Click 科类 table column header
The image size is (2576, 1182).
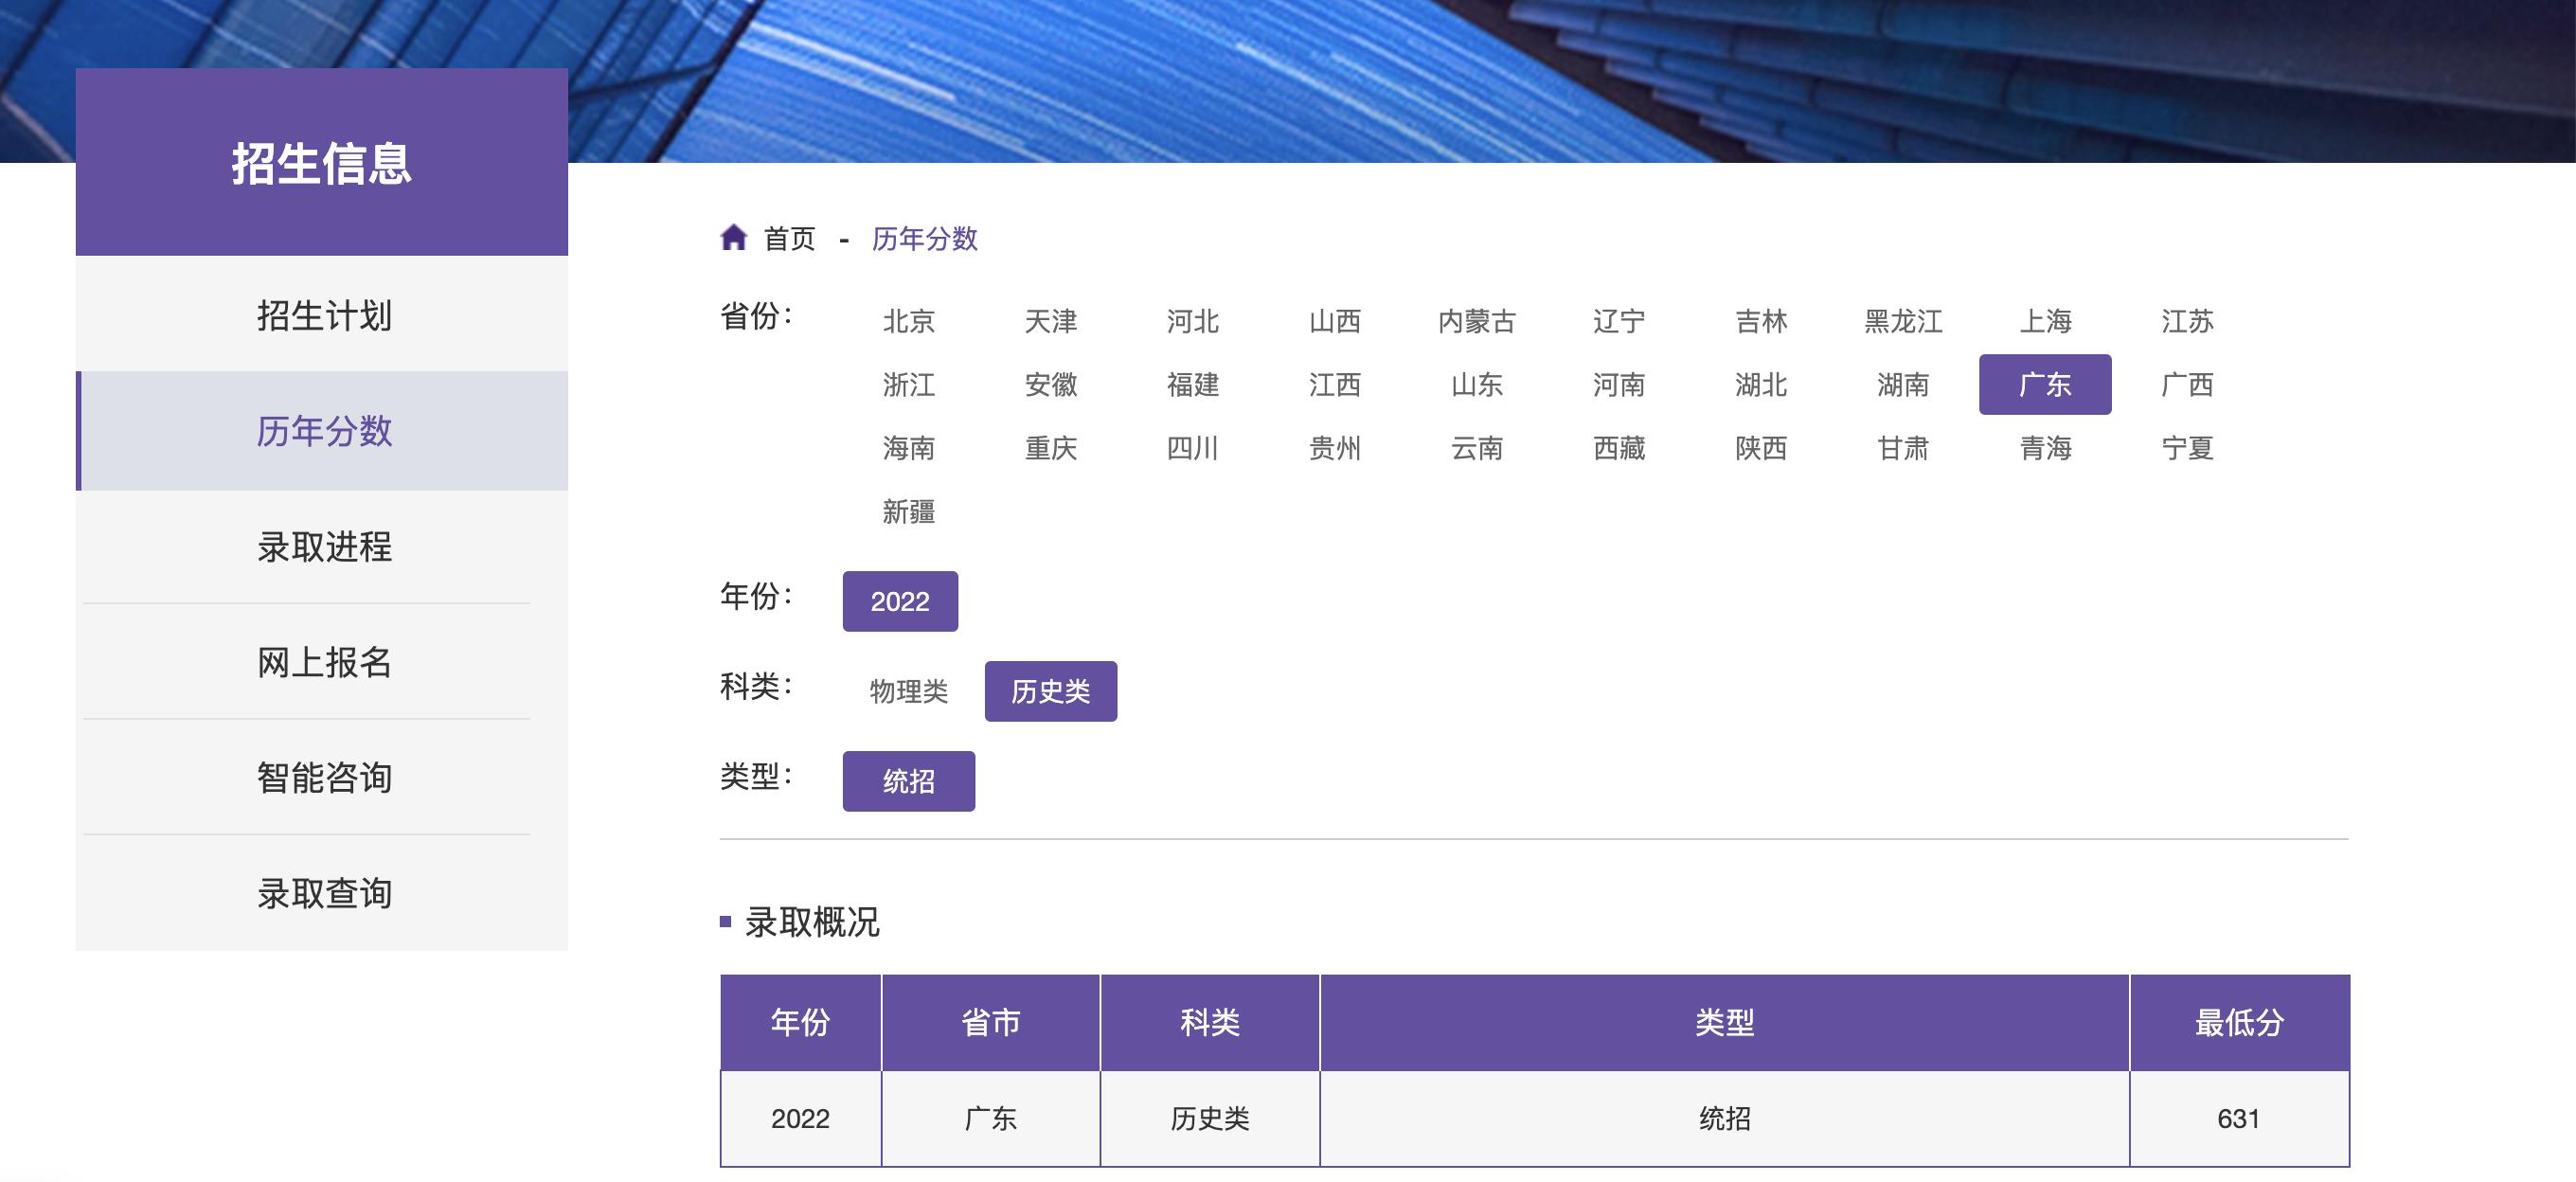pyautogui.click(x=1210, y=1022)
